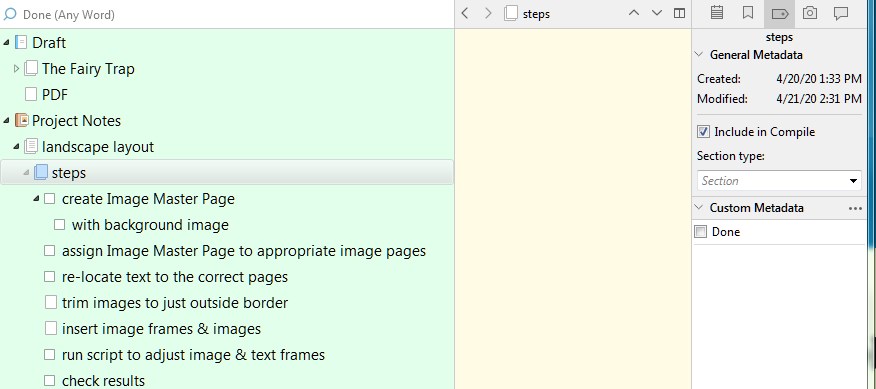Click the search magnifier icon
The height and width of the screenshot is (389, 876).
pyautogui.click(x=9, y=14)
